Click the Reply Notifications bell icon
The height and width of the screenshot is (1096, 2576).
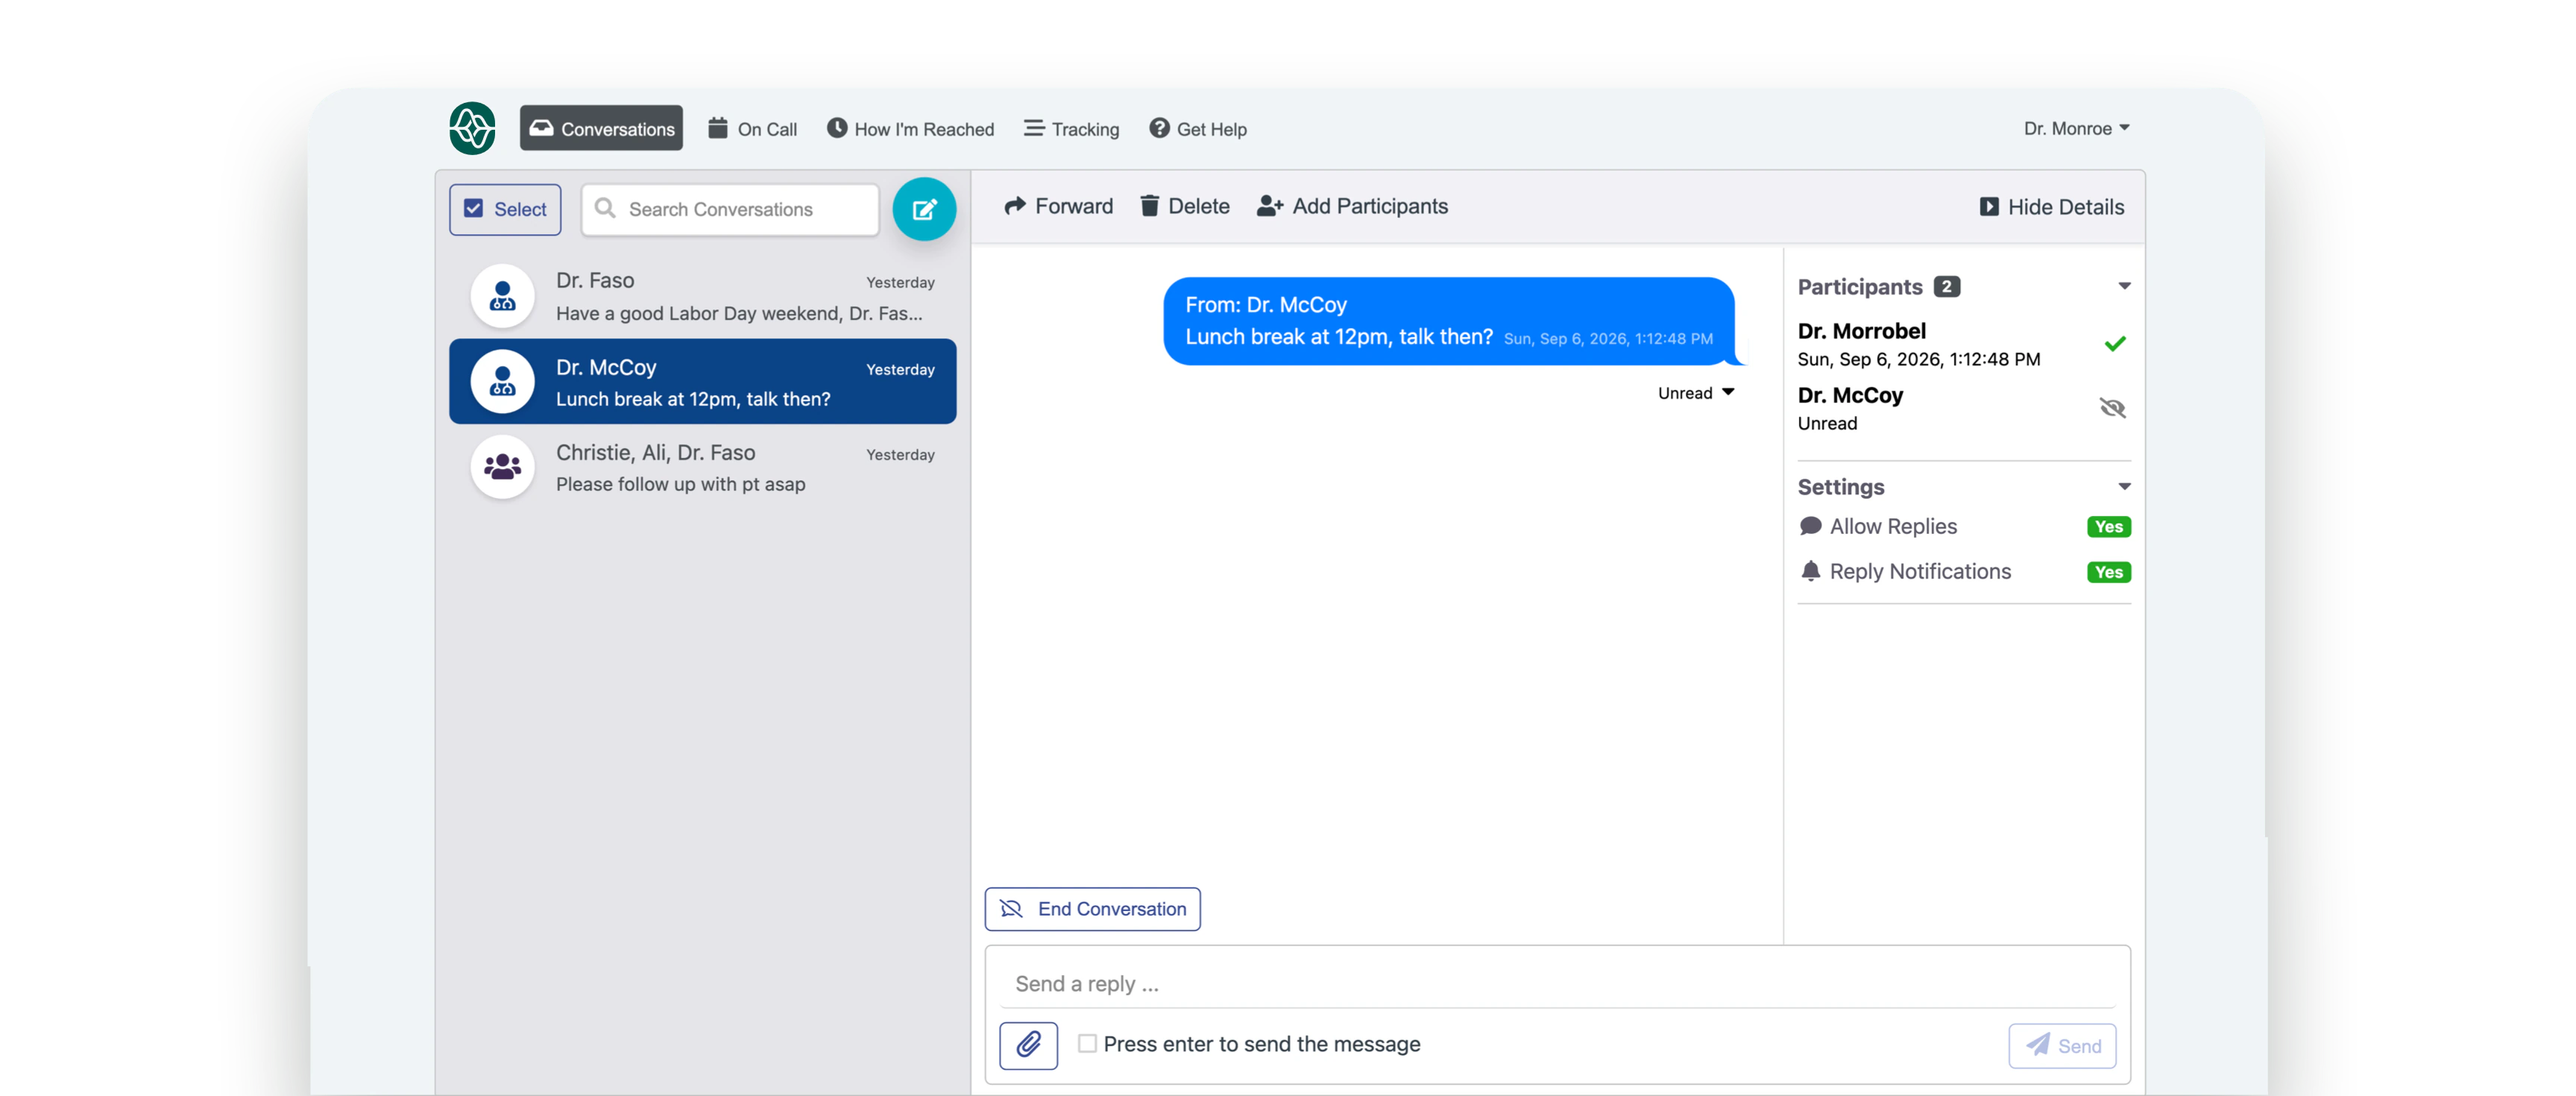[1810, 571]
